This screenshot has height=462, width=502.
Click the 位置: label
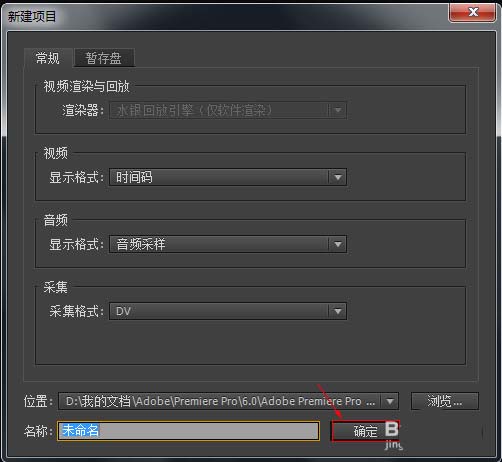[x=38, y=401]
